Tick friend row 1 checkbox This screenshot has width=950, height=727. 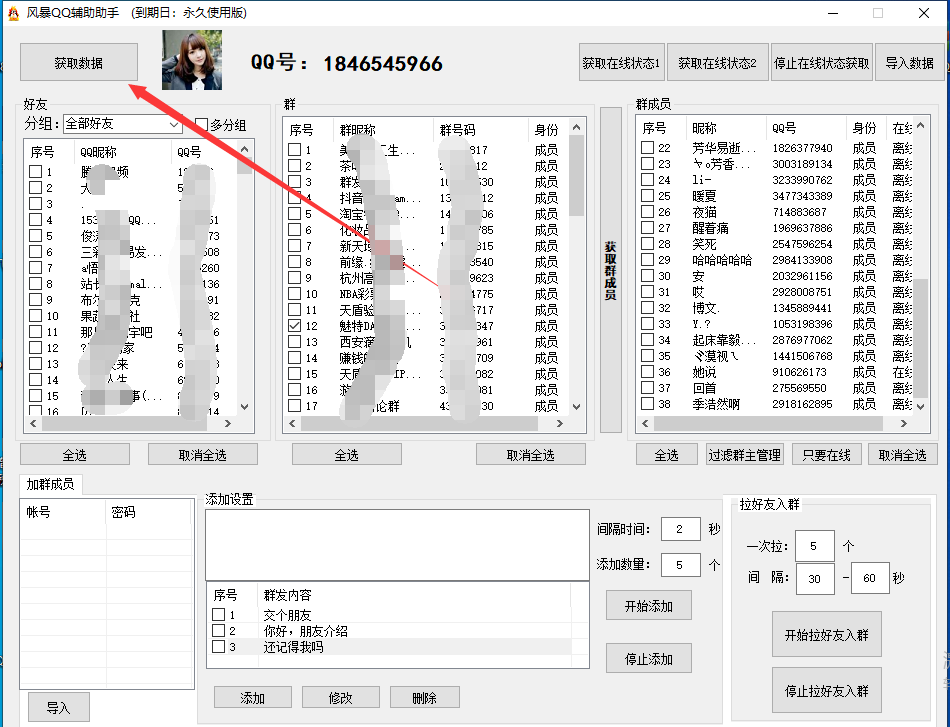[x=35, y=172]
